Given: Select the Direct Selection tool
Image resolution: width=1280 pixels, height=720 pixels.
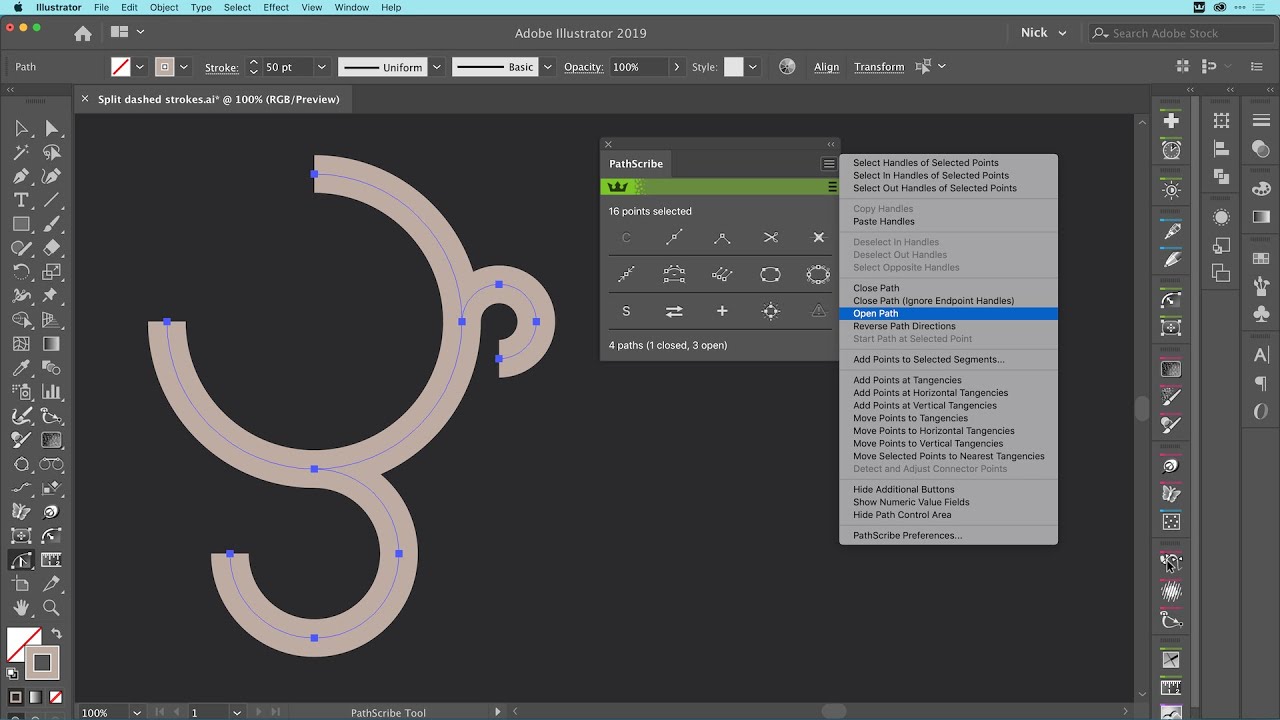Looking at the screenshot, I should (52, 128).
